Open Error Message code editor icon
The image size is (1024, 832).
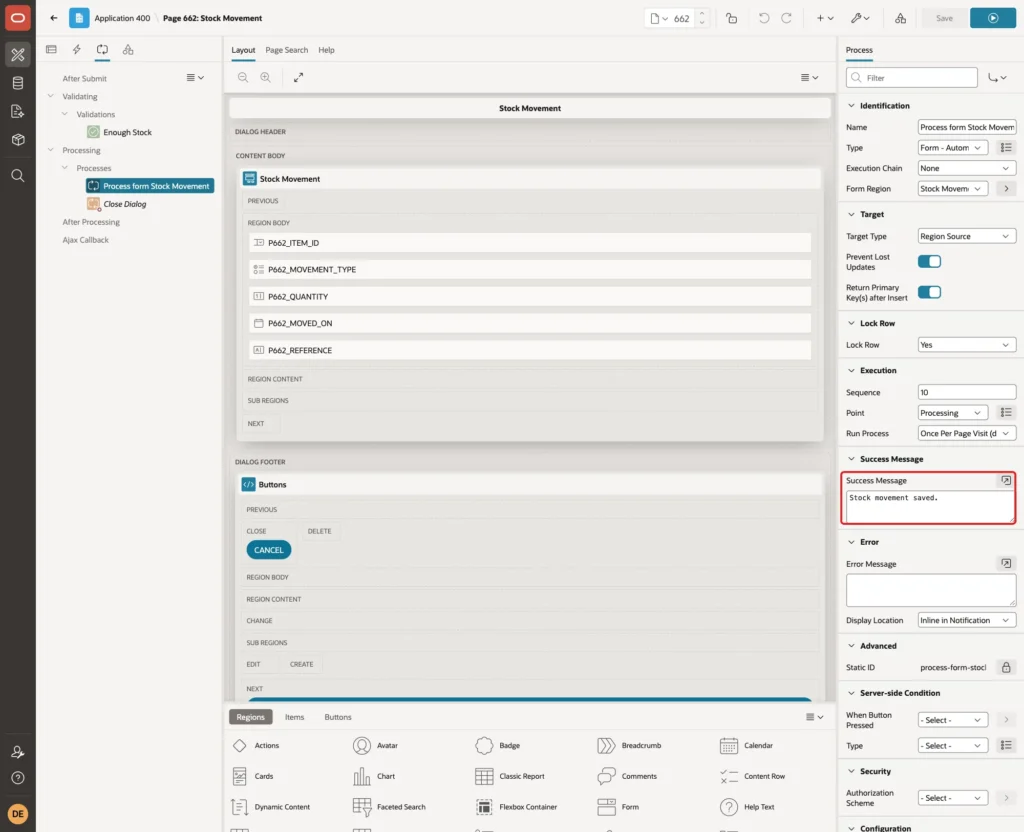click(x=1006, y=564)
